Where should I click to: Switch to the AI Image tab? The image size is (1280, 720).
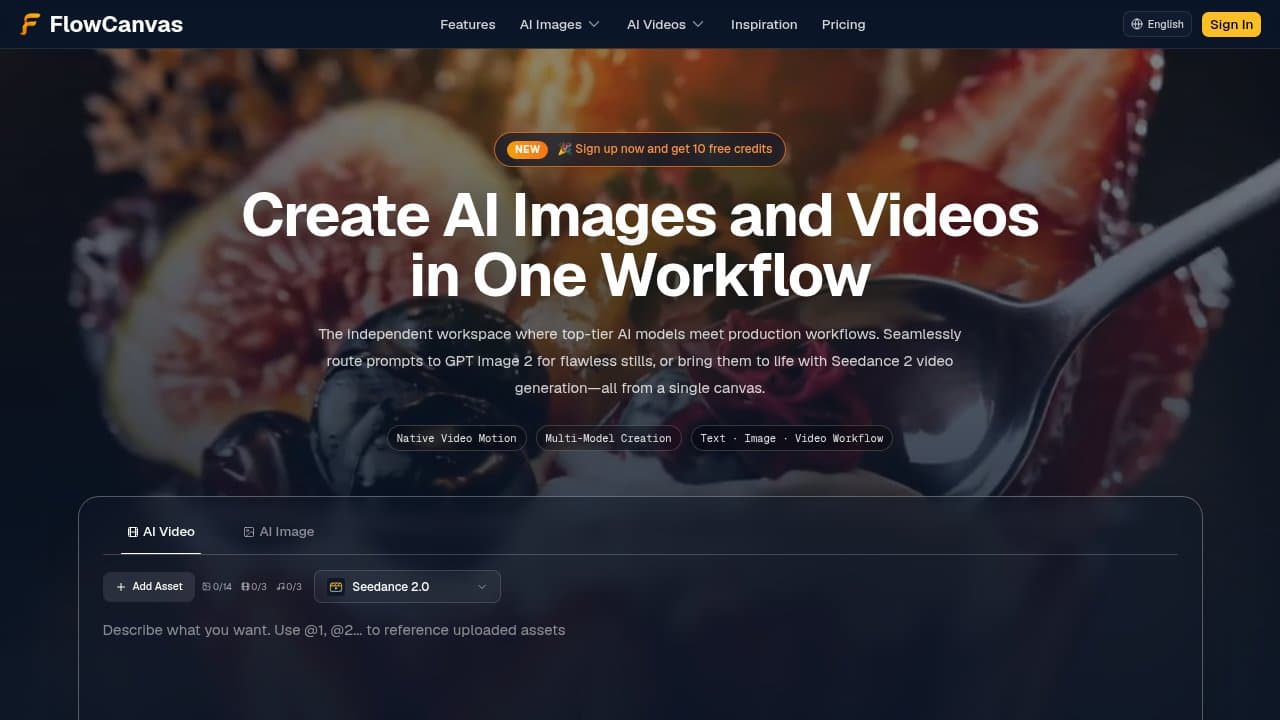click(279, 532)
